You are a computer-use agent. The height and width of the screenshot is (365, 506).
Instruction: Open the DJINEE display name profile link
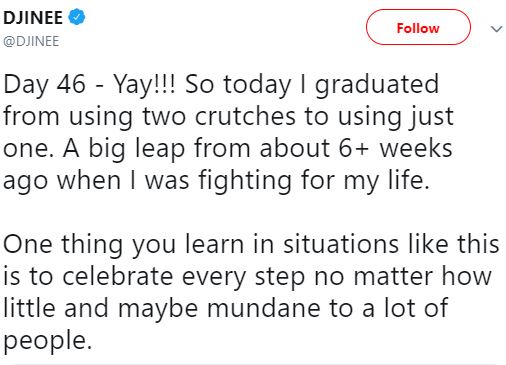click(x=33, y=18)
